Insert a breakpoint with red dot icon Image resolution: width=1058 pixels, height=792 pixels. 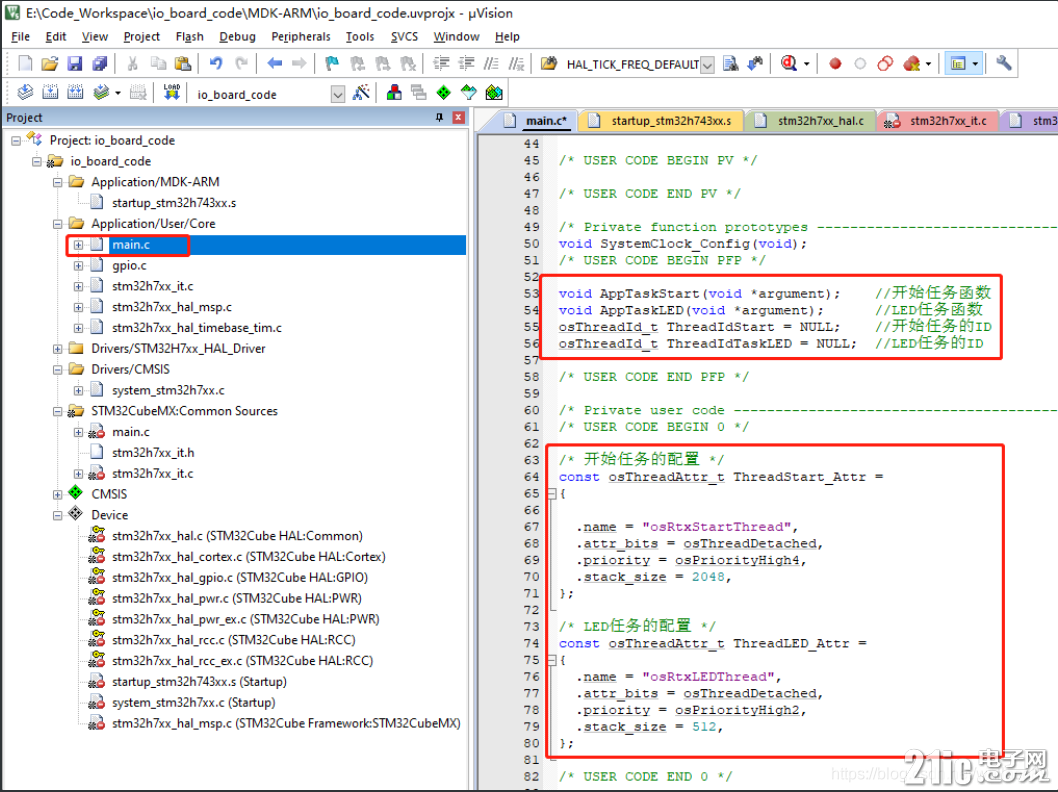pyautogui.click(x=835, y=63)
